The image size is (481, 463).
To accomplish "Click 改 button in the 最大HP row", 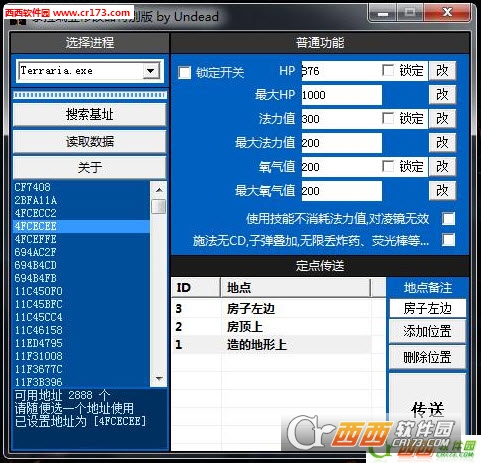I will pyautogui.click(x=442, y=95).
